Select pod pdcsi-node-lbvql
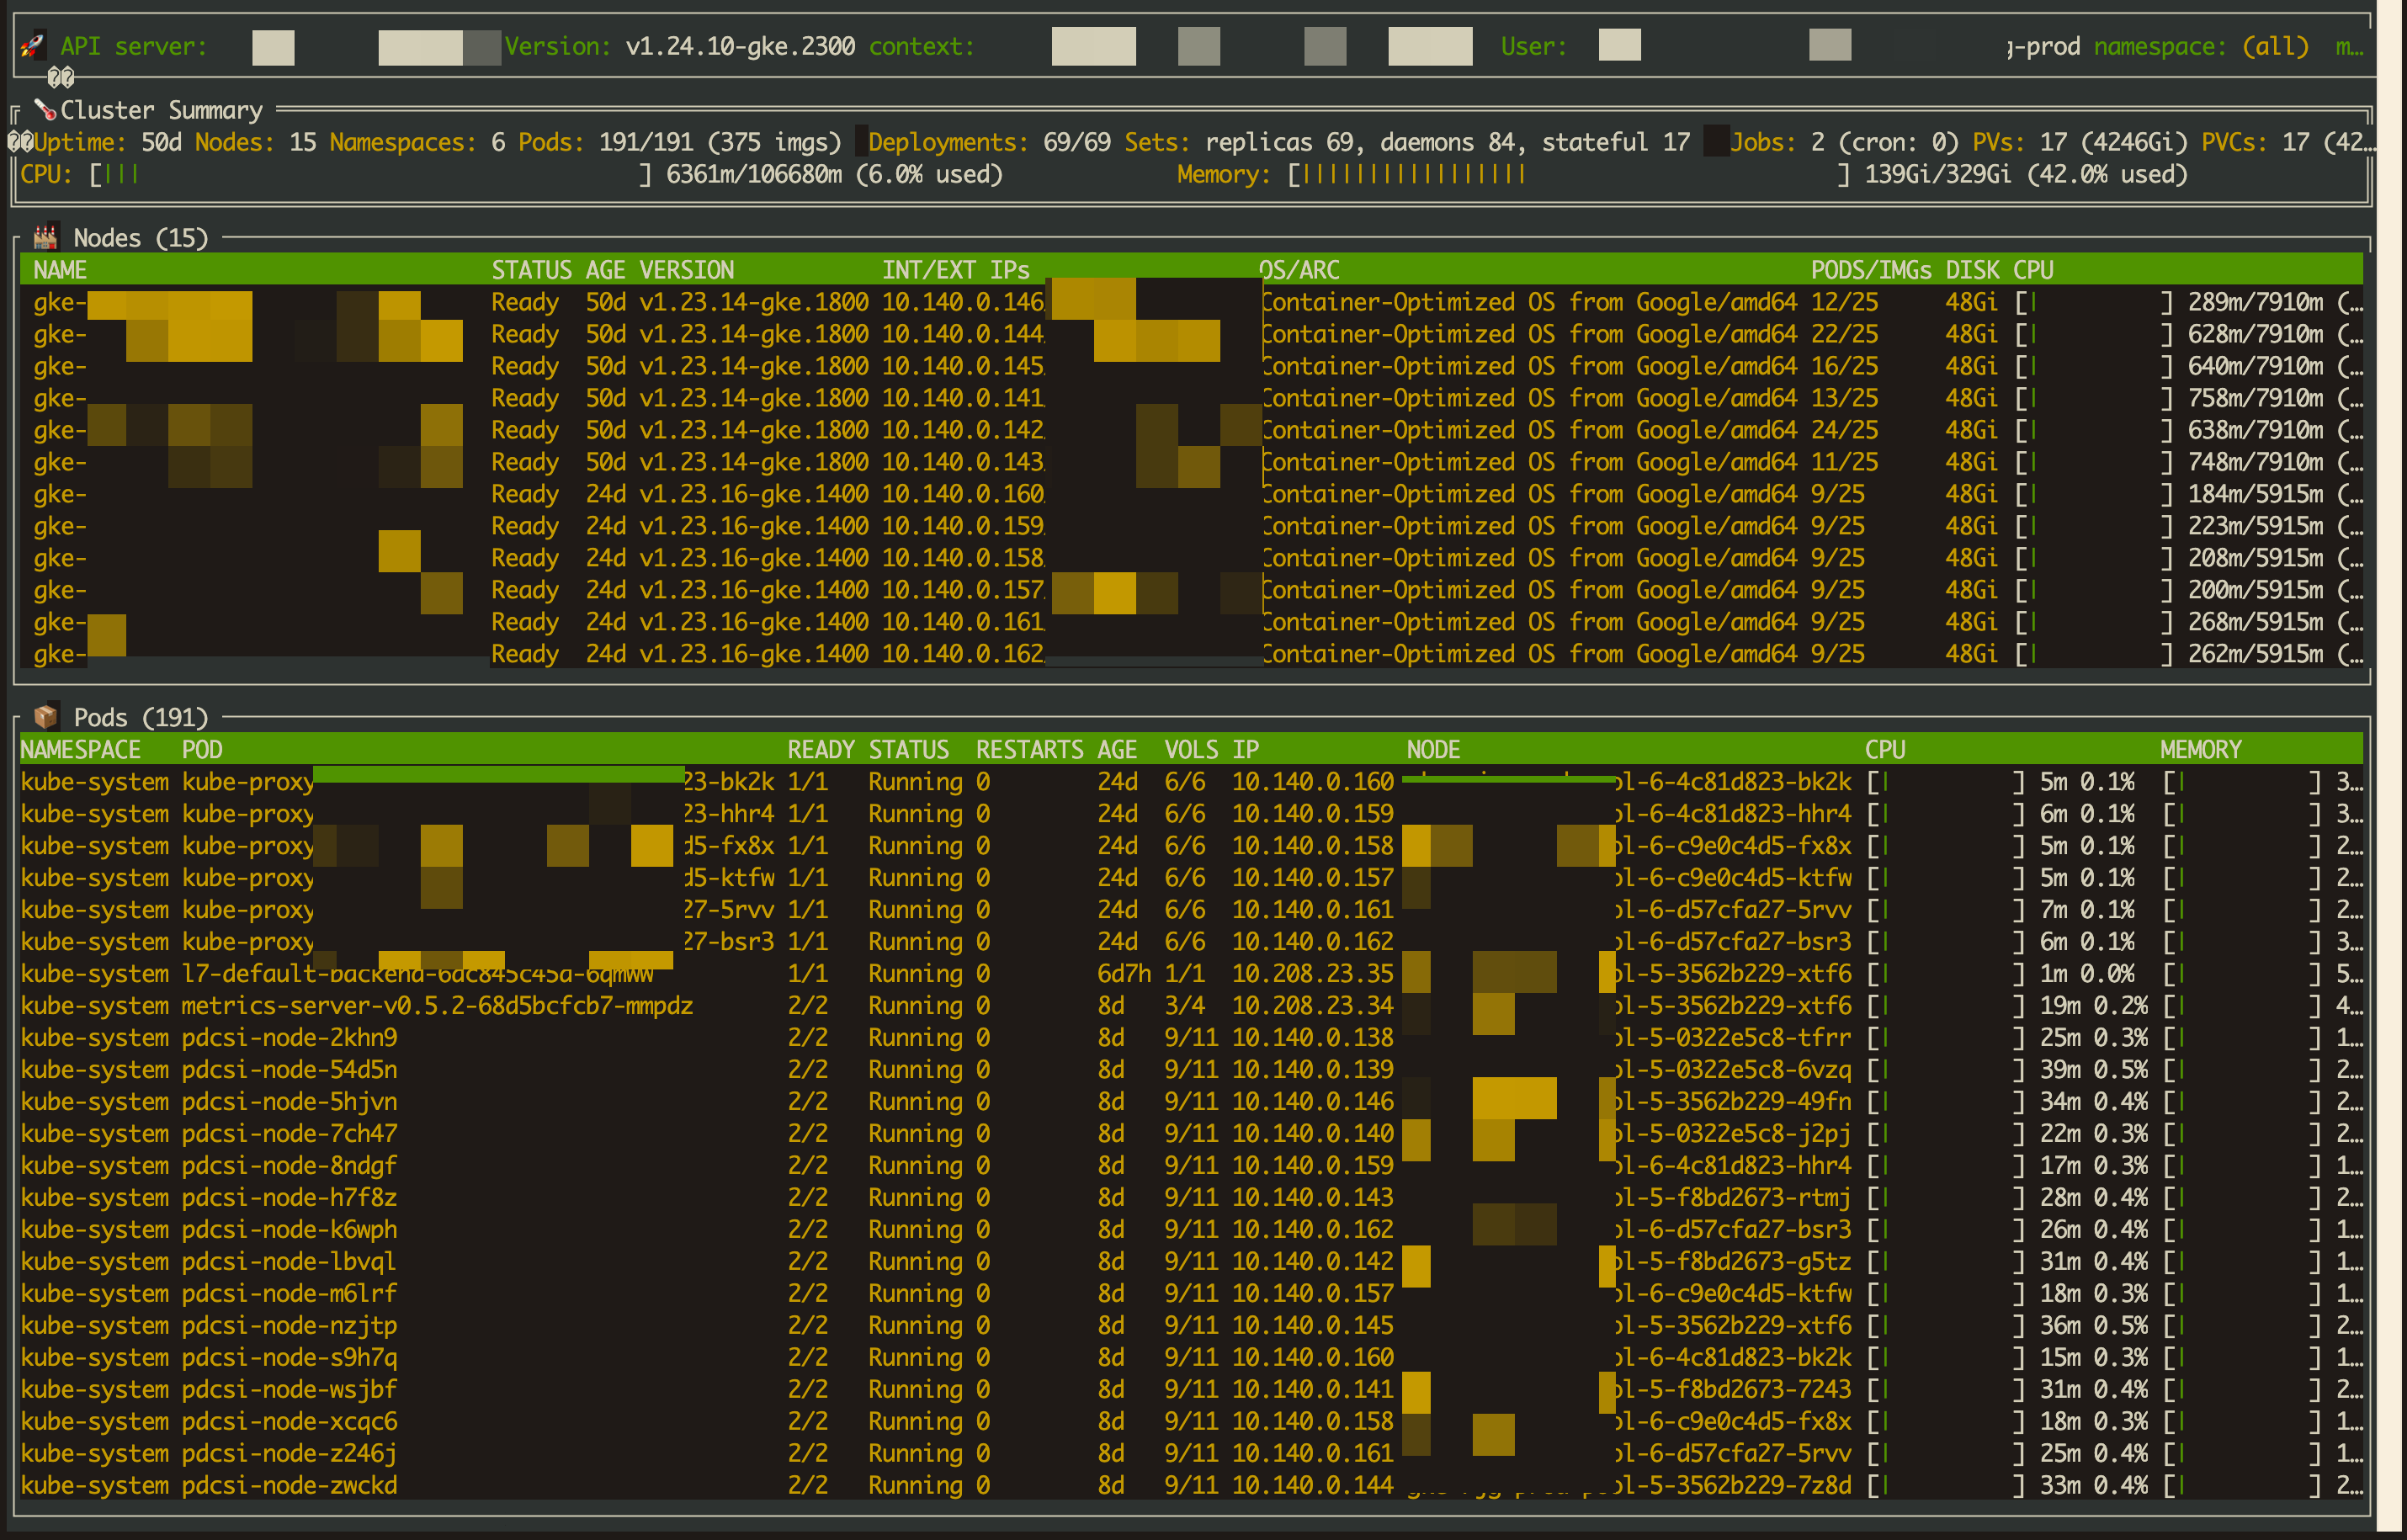The width and height of the screenshot is (2407, 1540). click(x=289, y=1261)
